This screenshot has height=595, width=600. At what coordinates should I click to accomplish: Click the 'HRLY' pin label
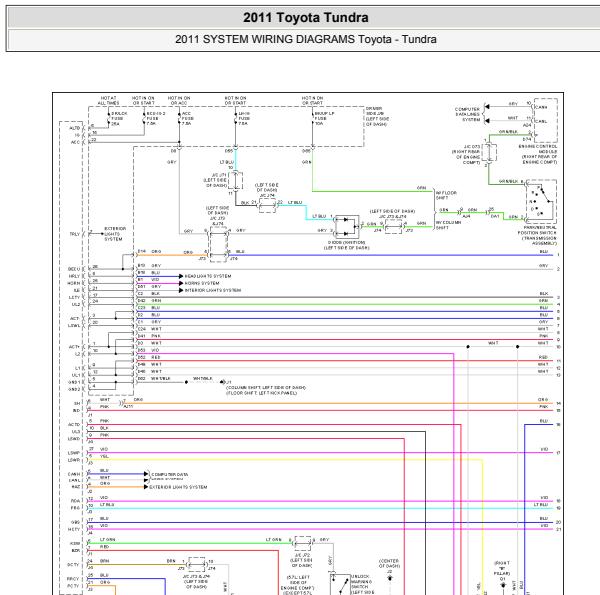coord(74,276)
